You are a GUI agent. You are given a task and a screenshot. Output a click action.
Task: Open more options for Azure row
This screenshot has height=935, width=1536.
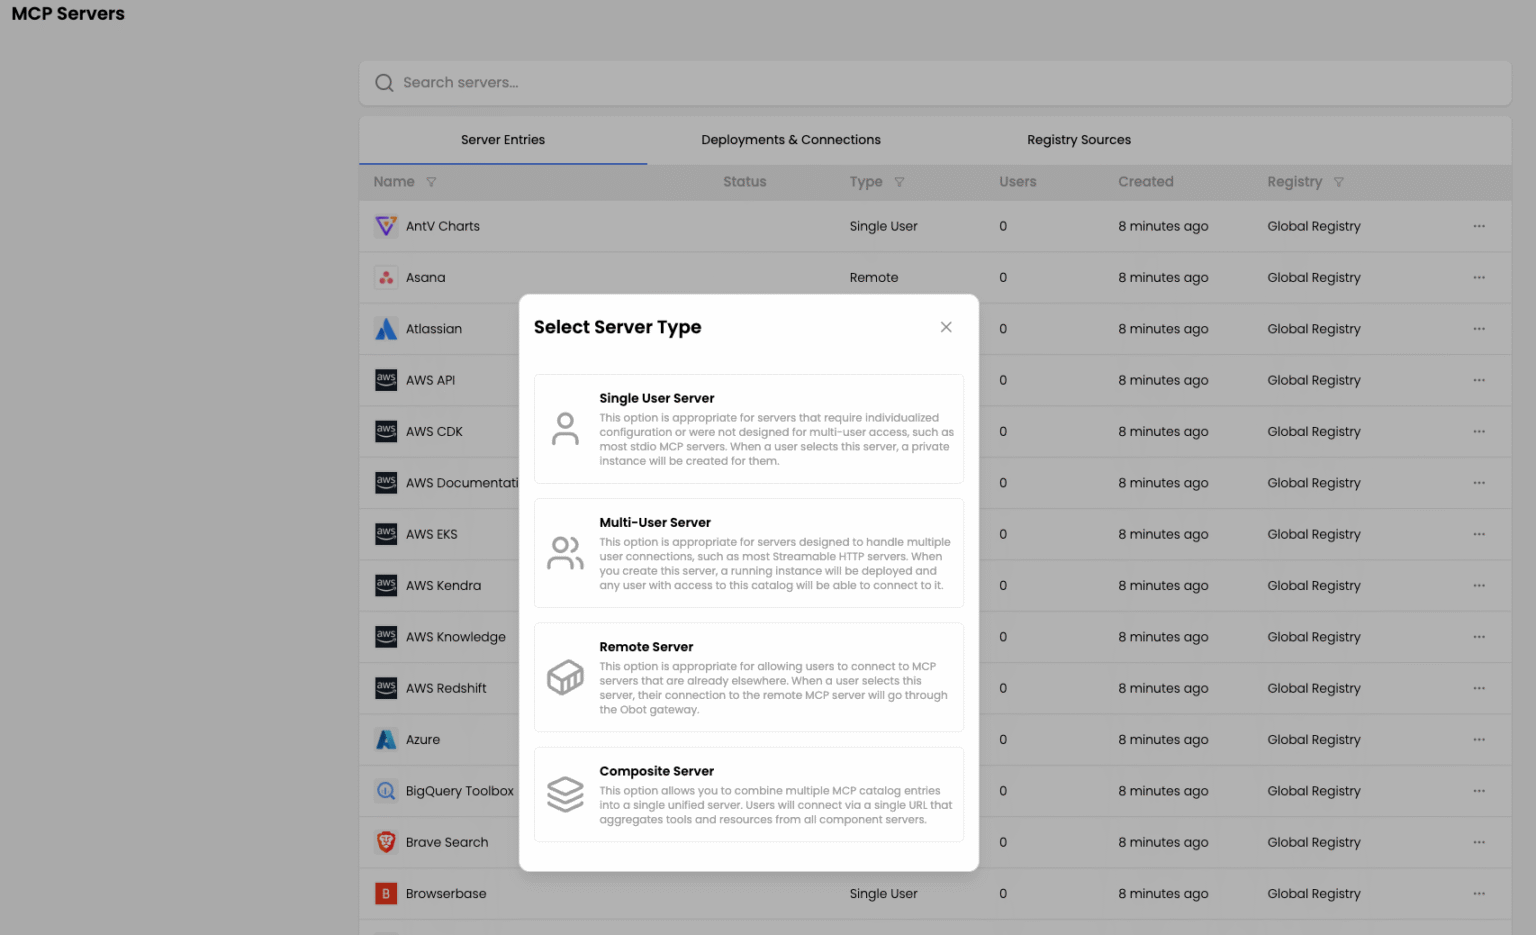point(1479,740)
